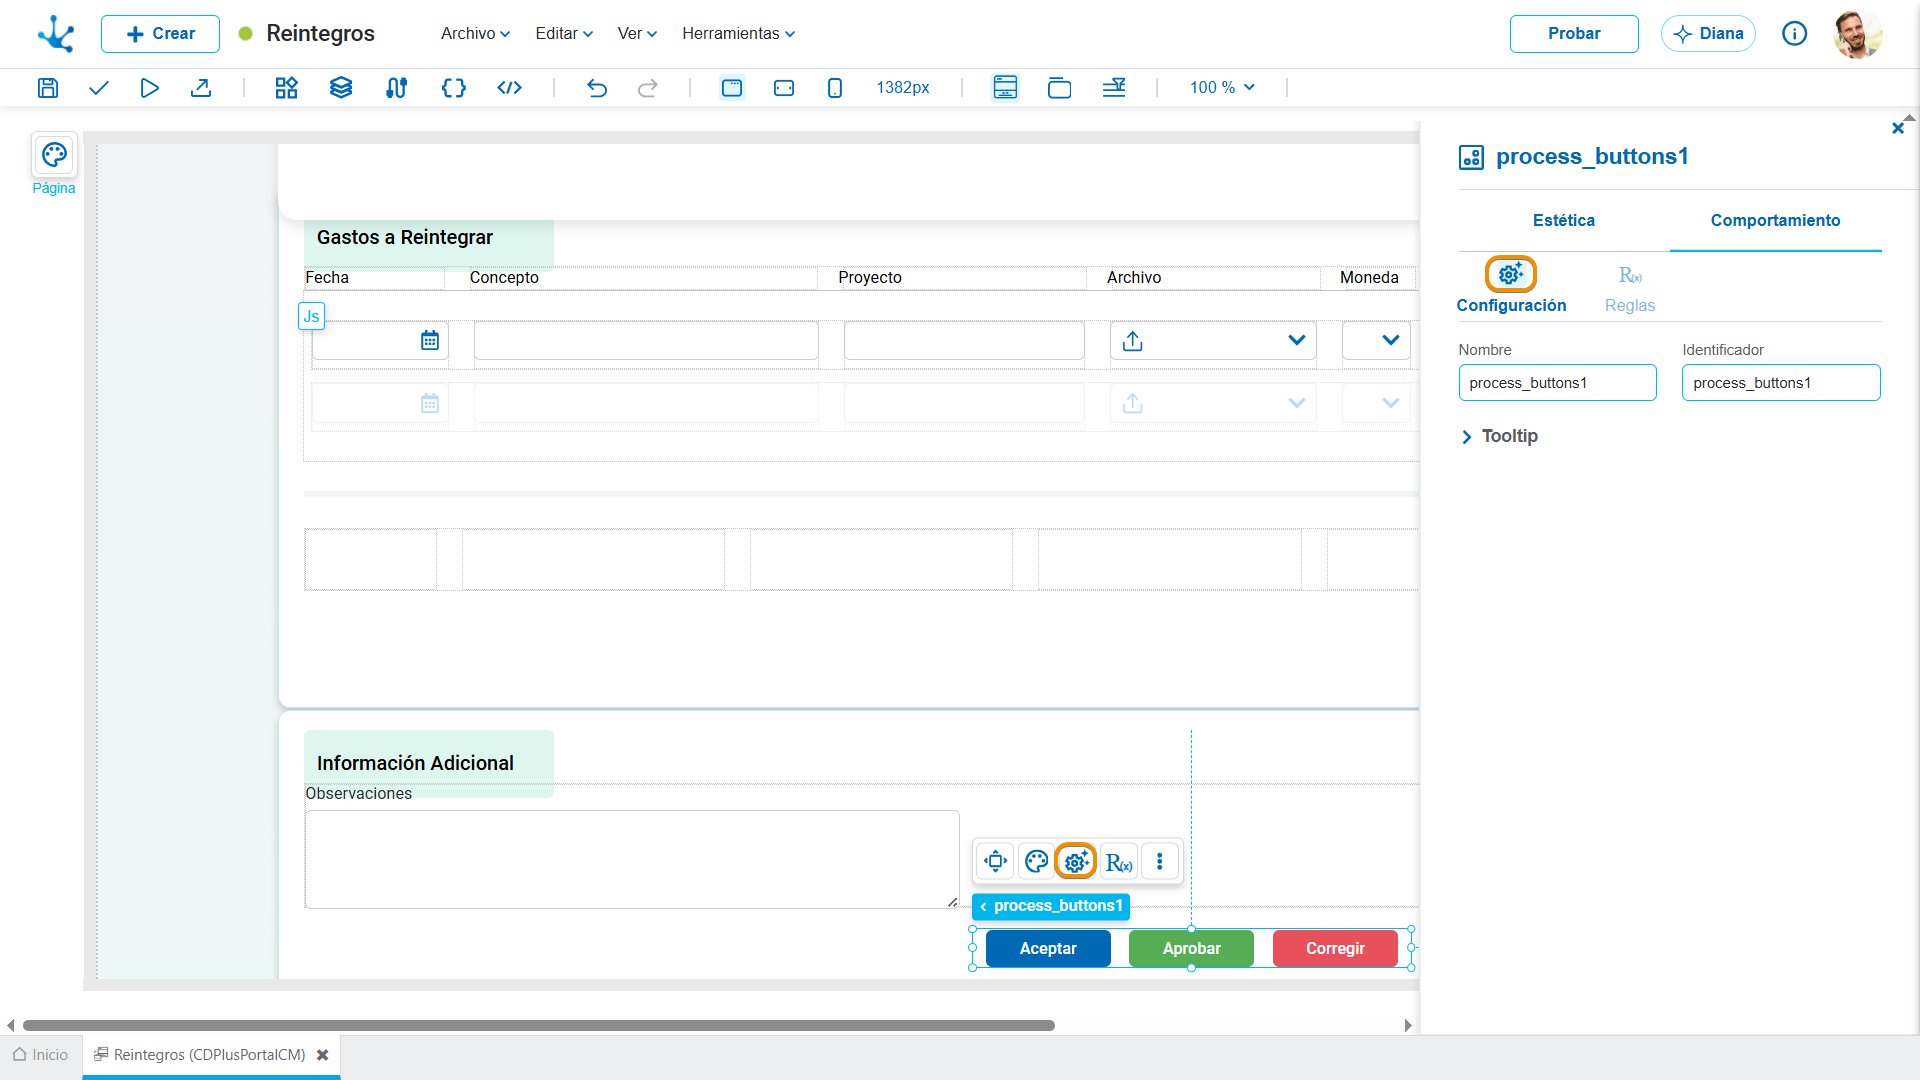The width and height of the screenshot is (1920, 1080).
Task: Select the mobile viewport toggle
Action: (x=835, y=88)
